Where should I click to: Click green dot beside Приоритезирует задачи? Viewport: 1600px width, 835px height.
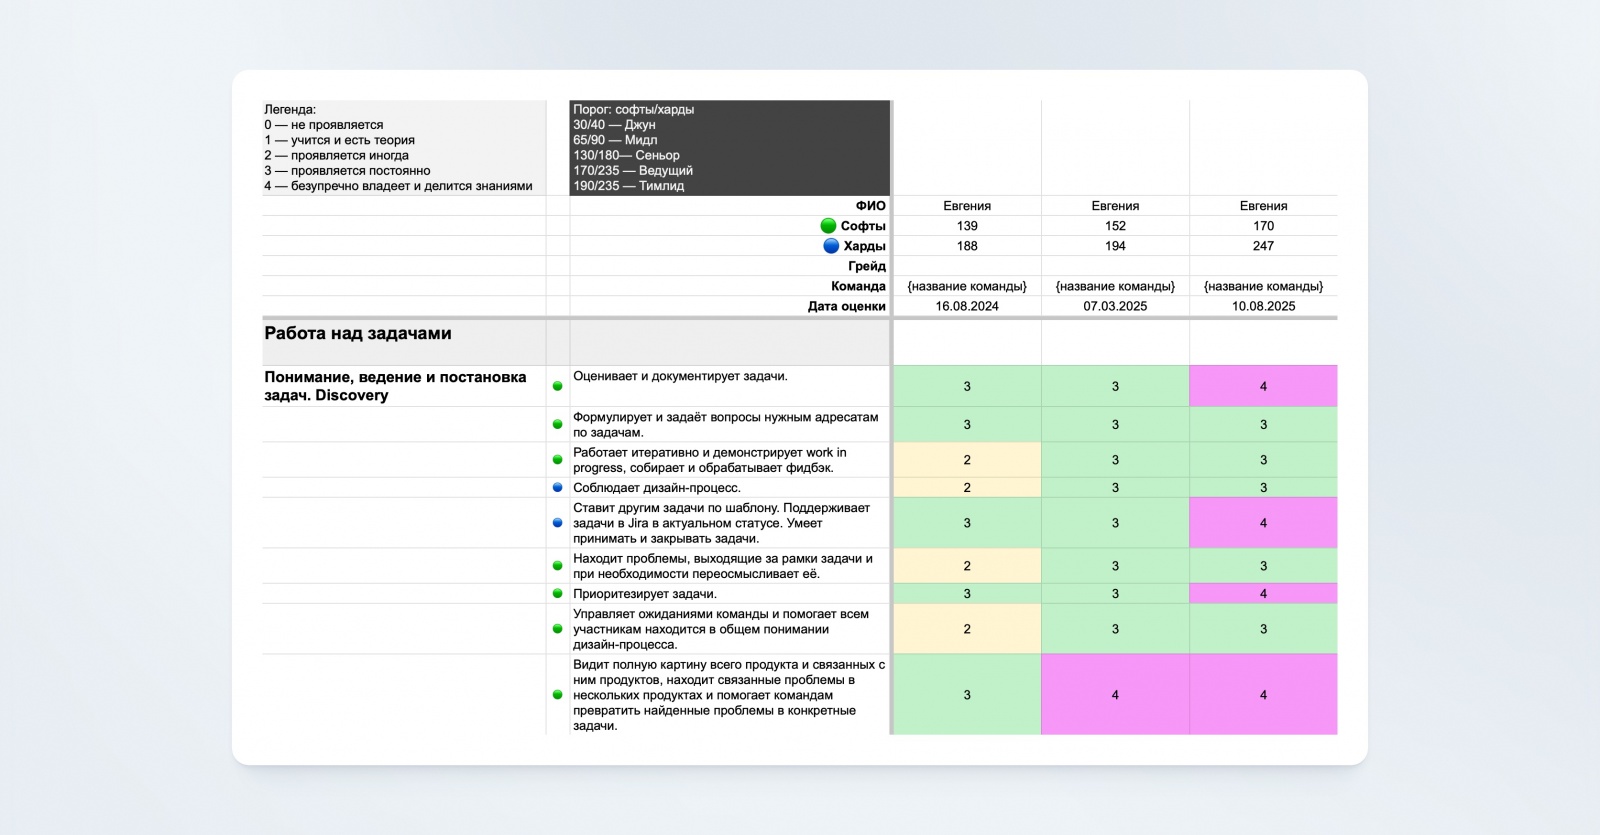[x=558, y=594]
